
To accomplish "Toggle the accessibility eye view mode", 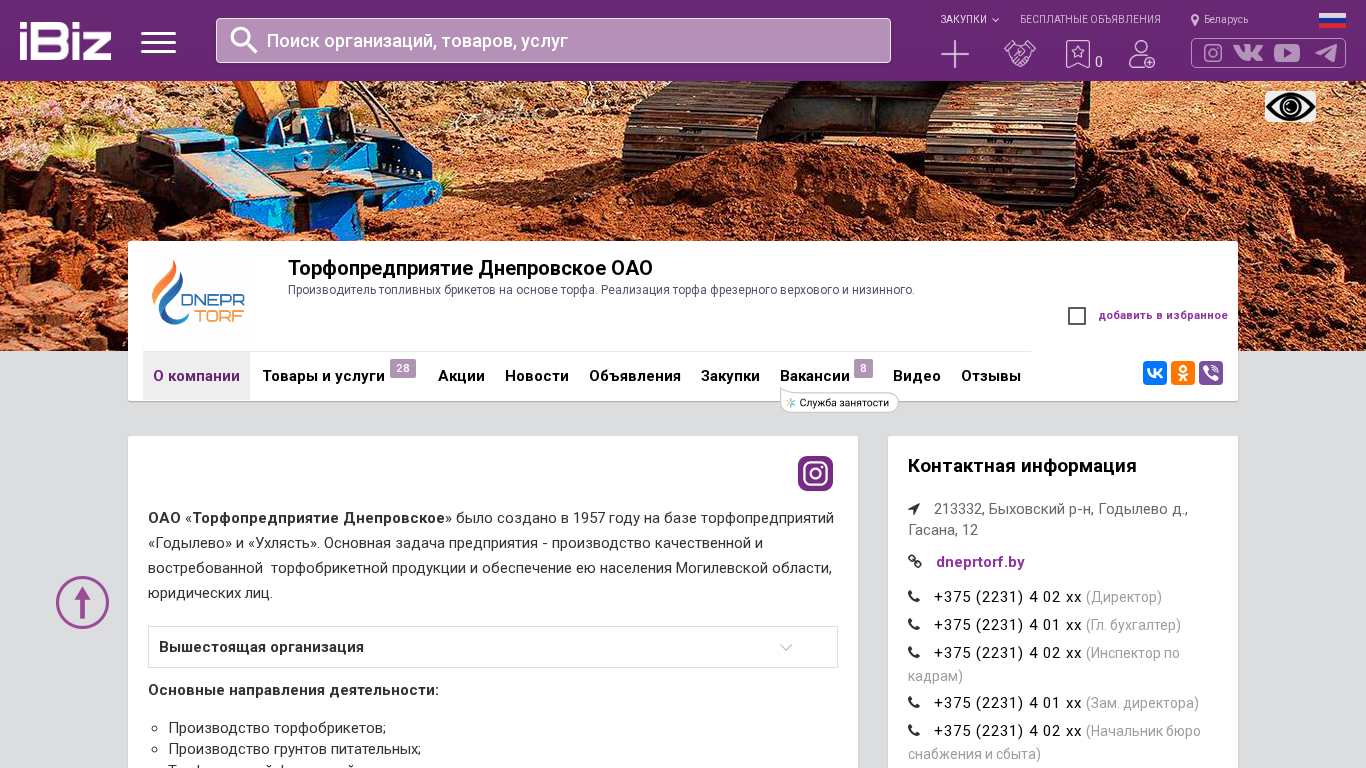I will pyautogui.click(x=1290, y=106).
